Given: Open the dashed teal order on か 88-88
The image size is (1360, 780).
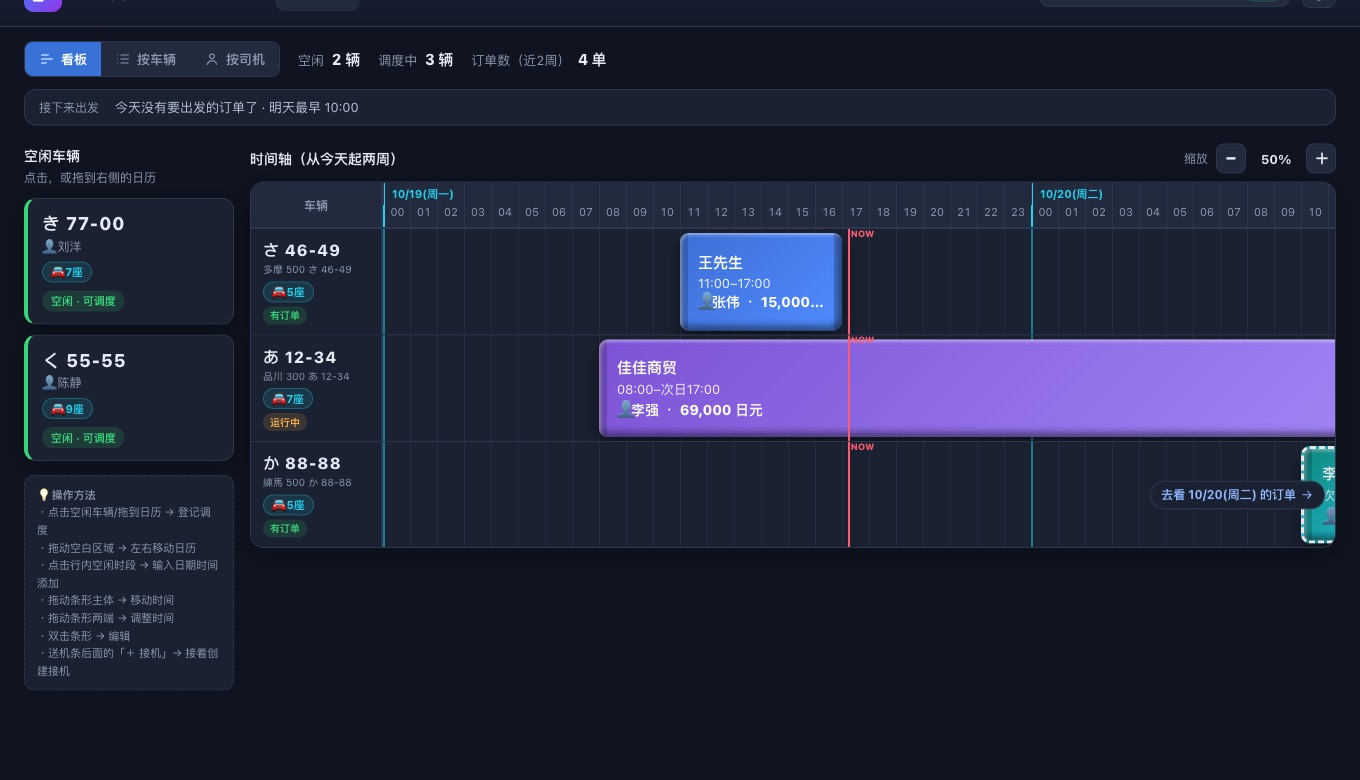Looking at the screenshot, I should click(1319, 495).
